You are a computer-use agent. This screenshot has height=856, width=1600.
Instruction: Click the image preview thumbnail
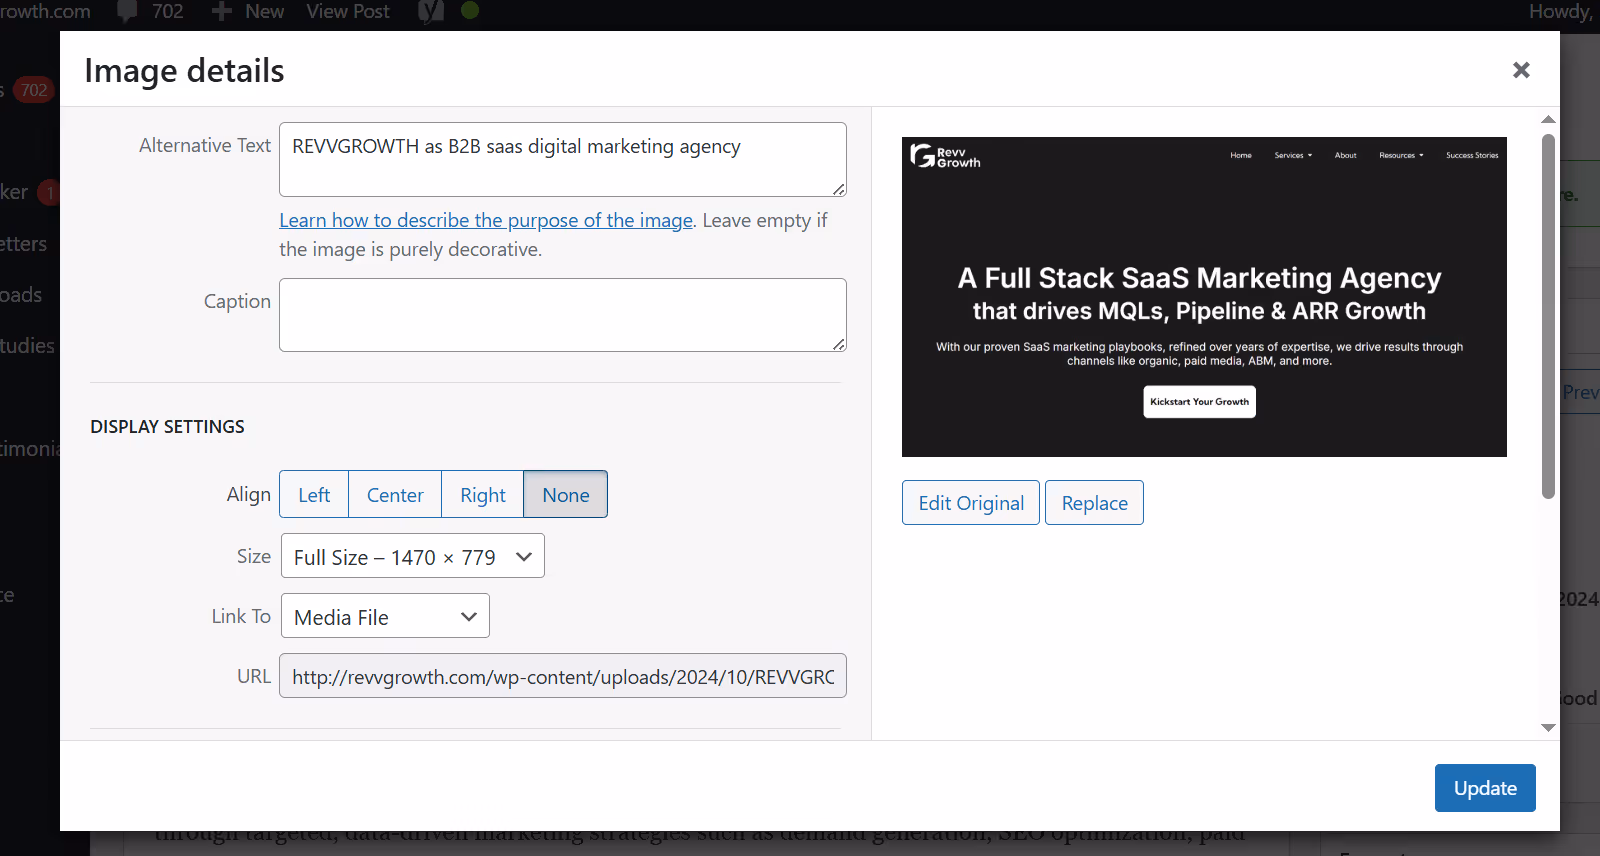[1204, 297]
